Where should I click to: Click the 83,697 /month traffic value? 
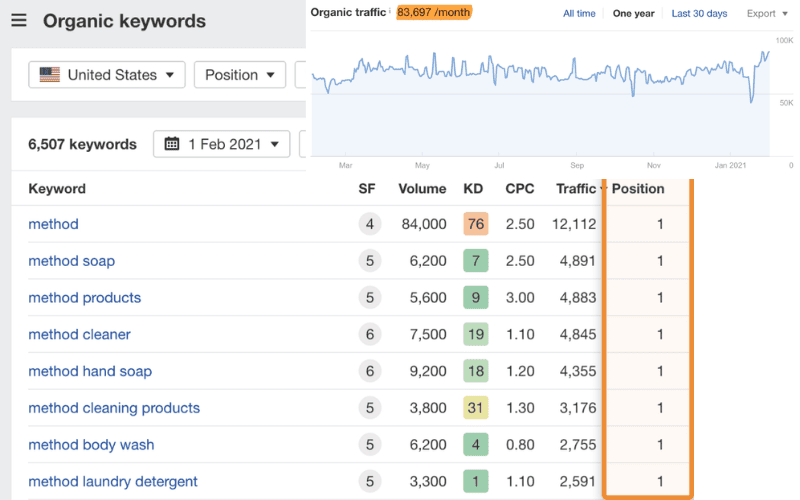[434, 12]
